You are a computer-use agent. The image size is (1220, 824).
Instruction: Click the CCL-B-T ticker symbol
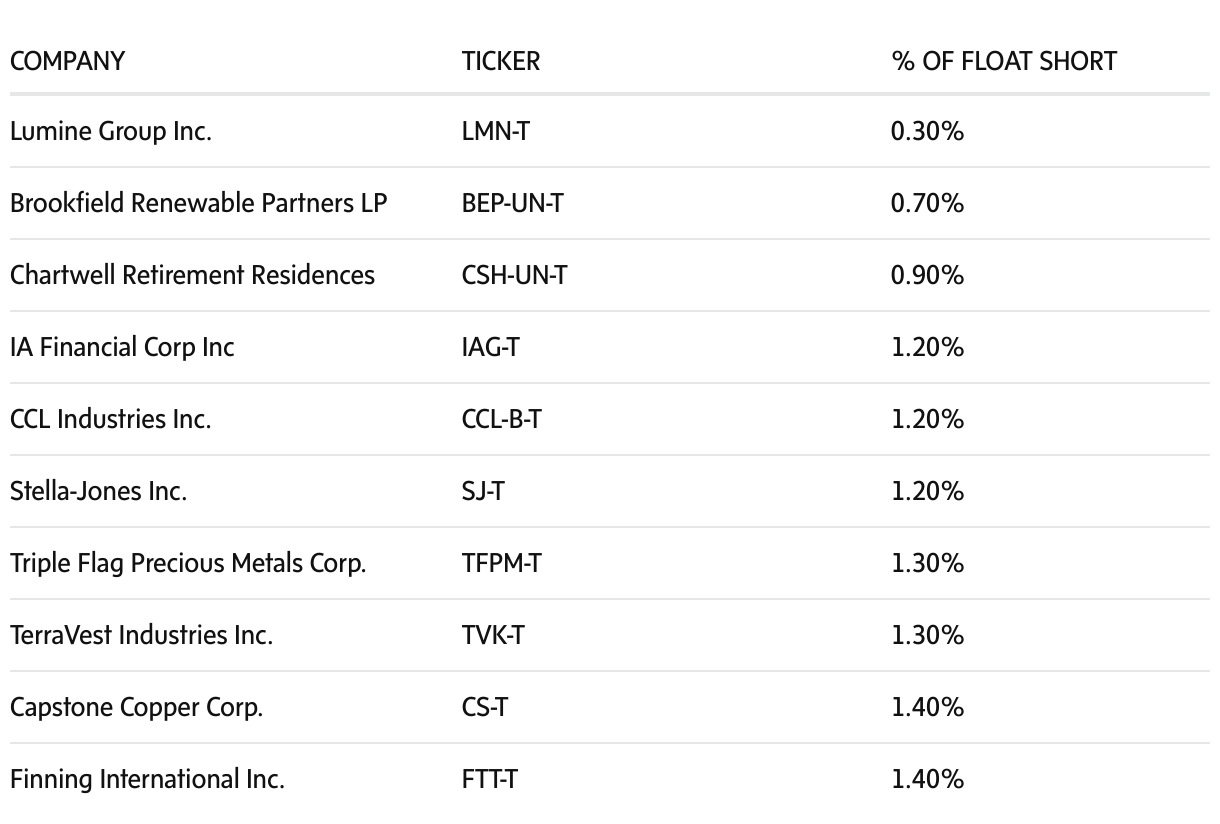tap(501, 419)
